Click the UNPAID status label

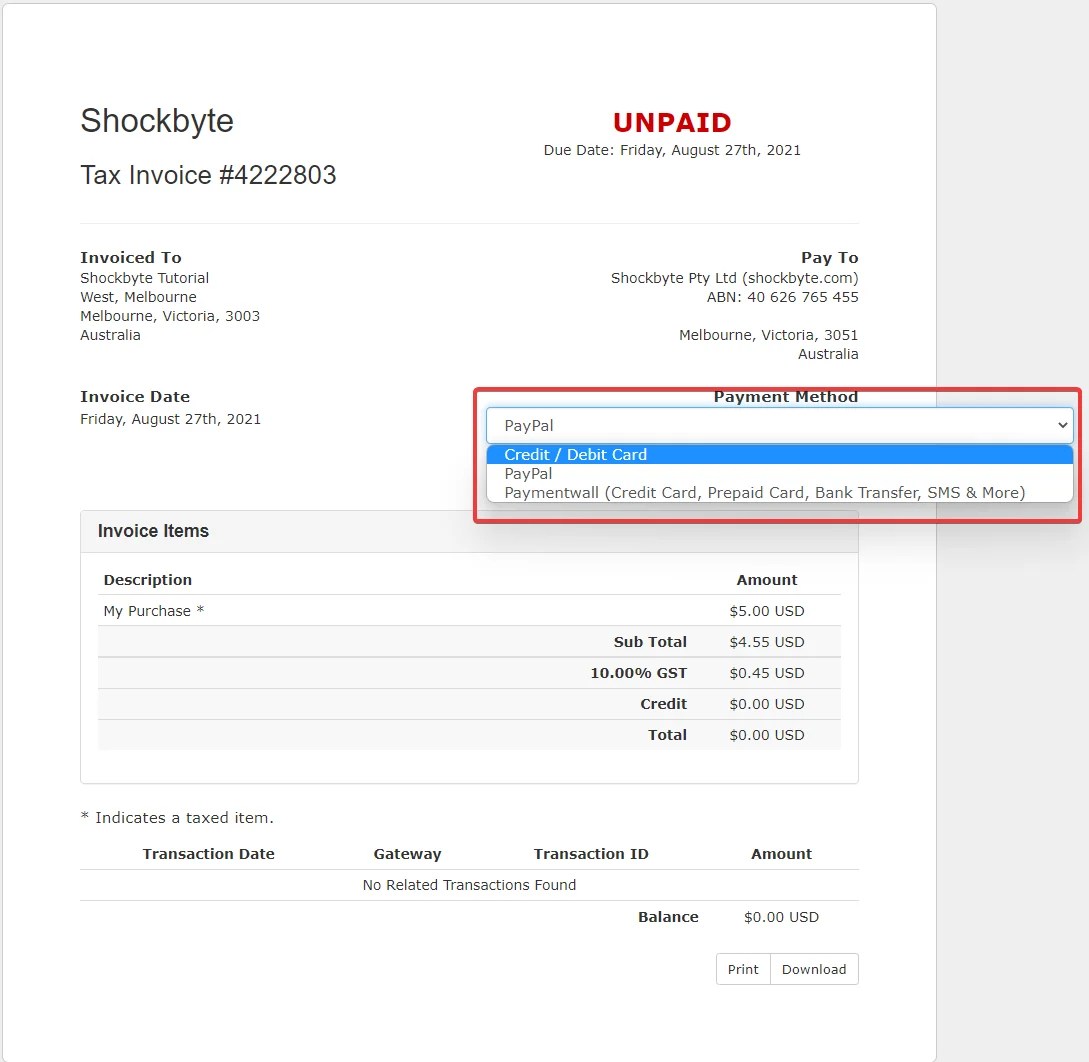pyautogui.click(x=672, y=122)
